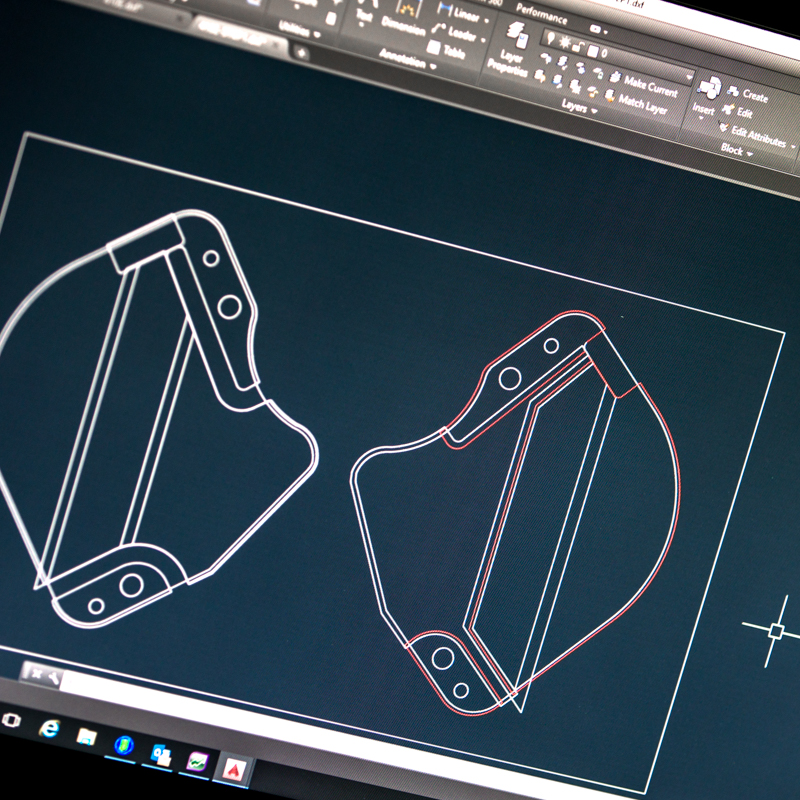This screenshot has height=800, width=800.
Task: Click the Edit Attributes button
Action: pos(752,134)
